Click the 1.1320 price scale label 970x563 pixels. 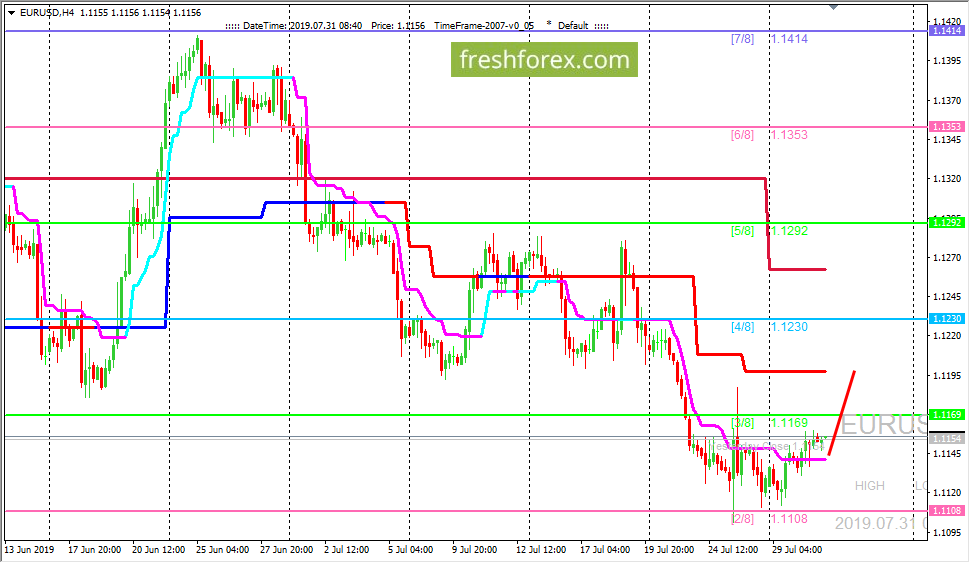(947, 179)
